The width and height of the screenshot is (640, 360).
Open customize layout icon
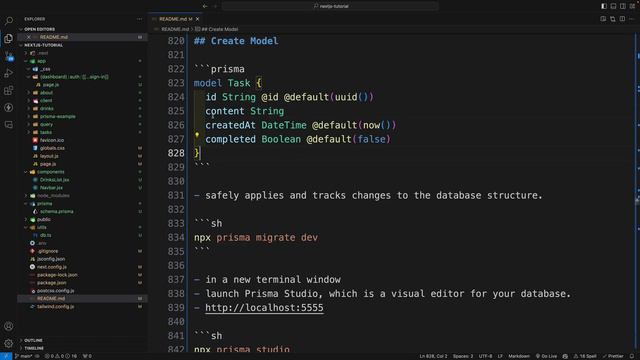coord(632,6)
